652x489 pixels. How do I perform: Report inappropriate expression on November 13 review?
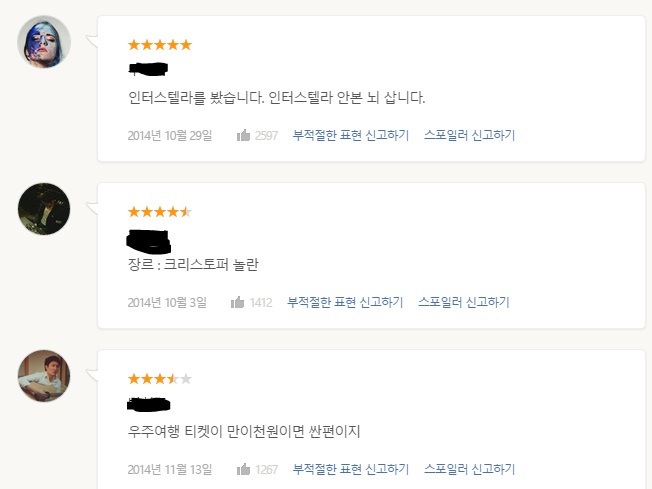(351, 469)
